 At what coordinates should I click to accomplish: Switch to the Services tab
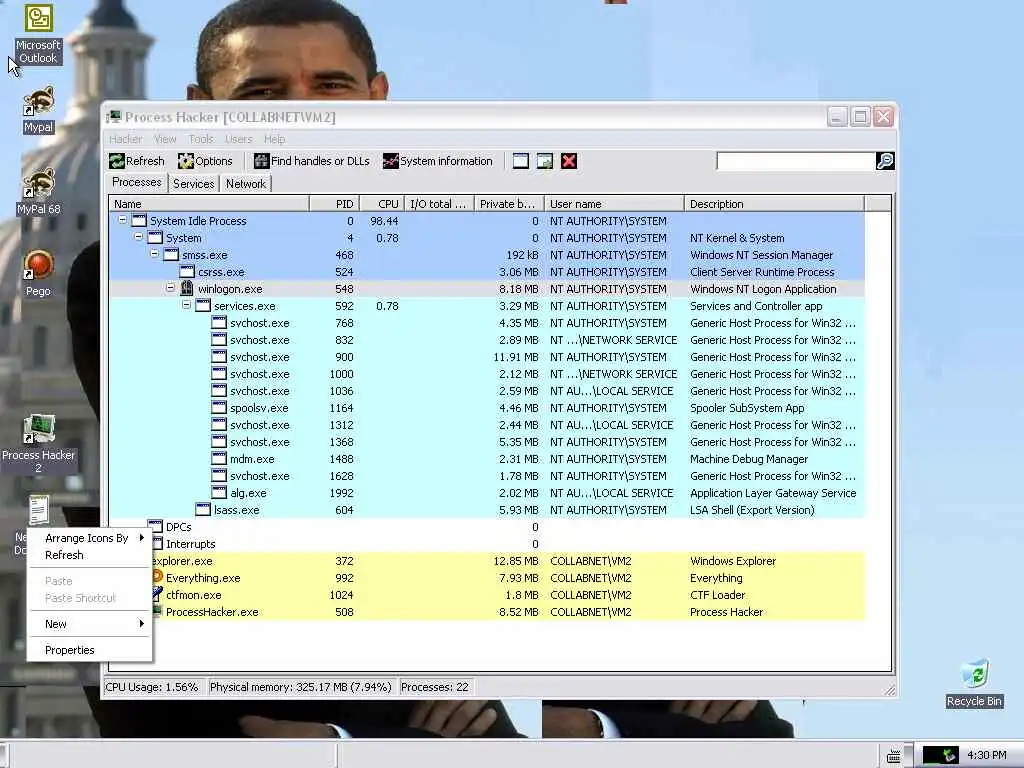pyautogui.click(x=193, y=184)
